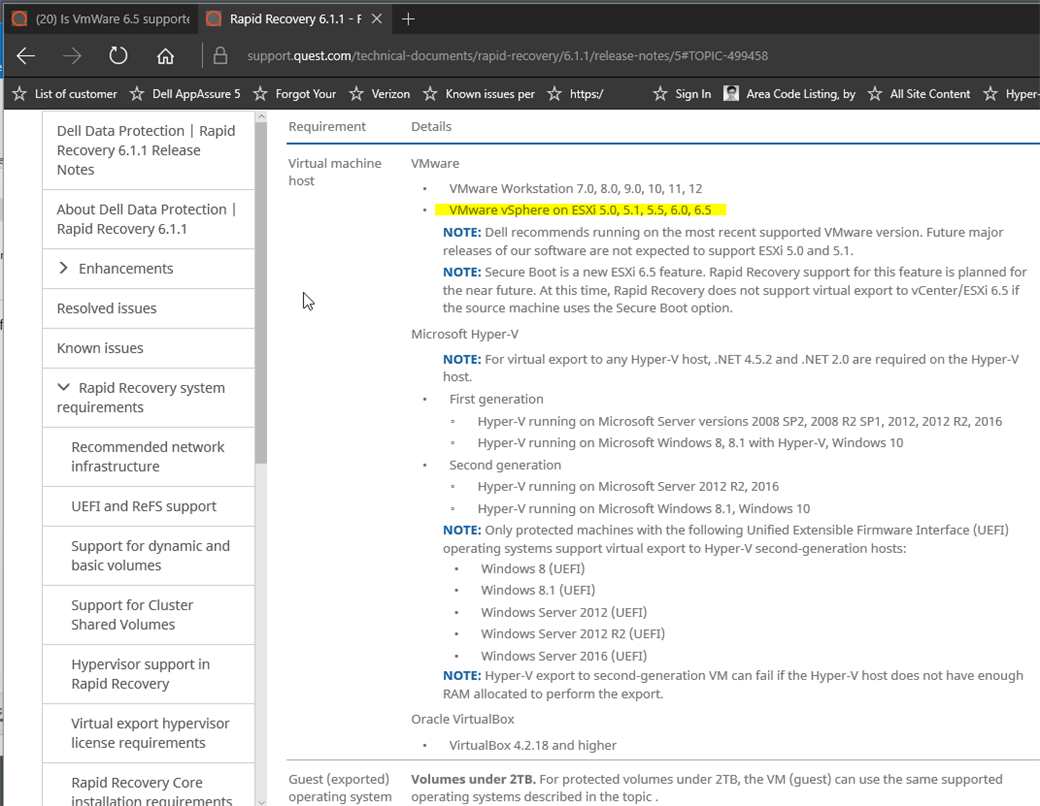Open Rapid Recovery Core installation requirements
This screenshot has width=1040, height=806.
(x=152, y=791)
